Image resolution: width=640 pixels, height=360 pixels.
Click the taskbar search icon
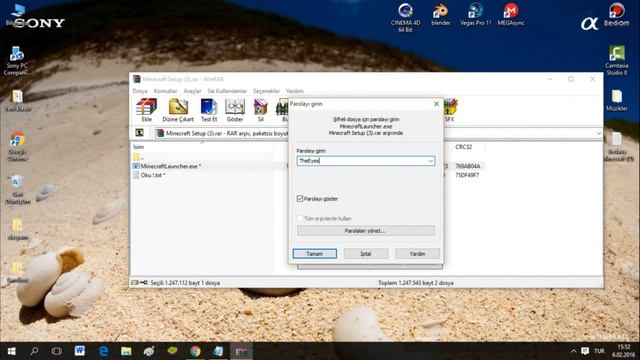tap(34, 351)
